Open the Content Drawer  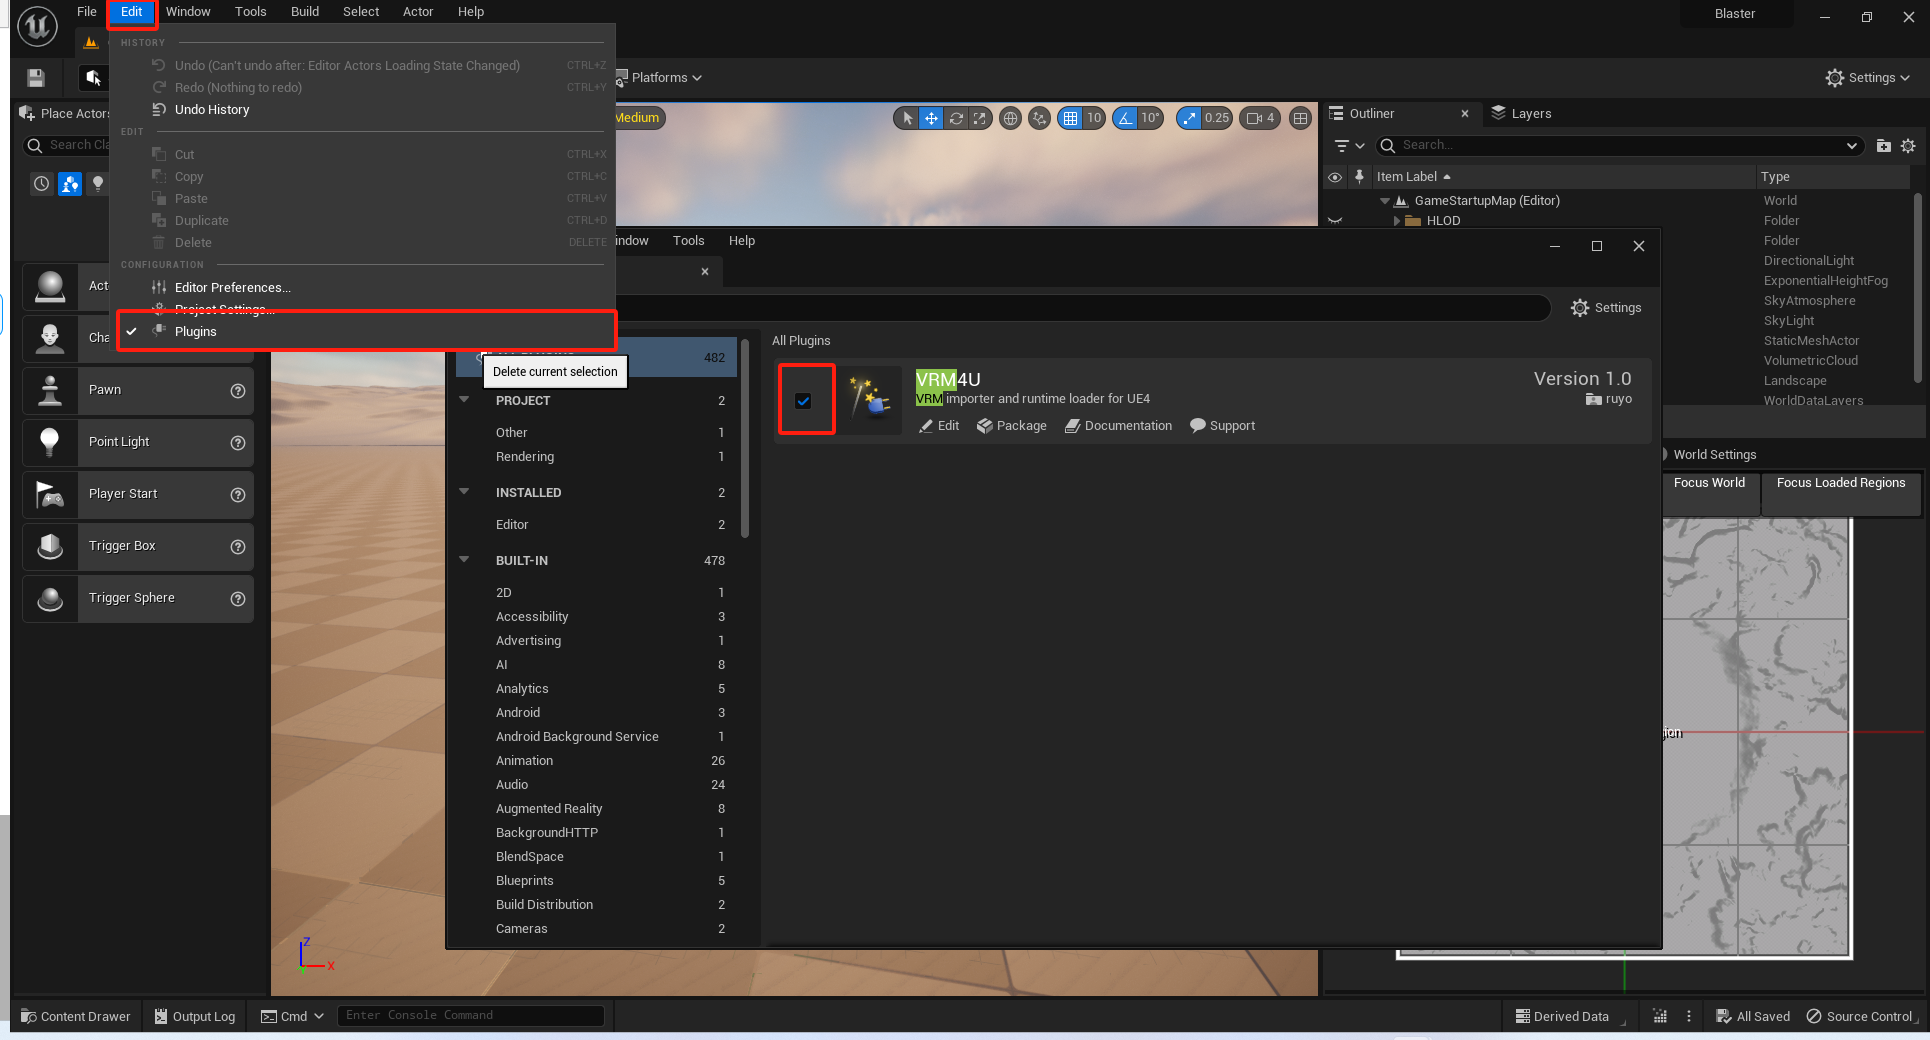pyautogui.click(x=76, y=1016)
